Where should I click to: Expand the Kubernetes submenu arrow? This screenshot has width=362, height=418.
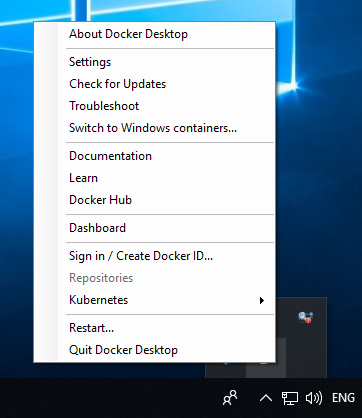click(262, 300)
